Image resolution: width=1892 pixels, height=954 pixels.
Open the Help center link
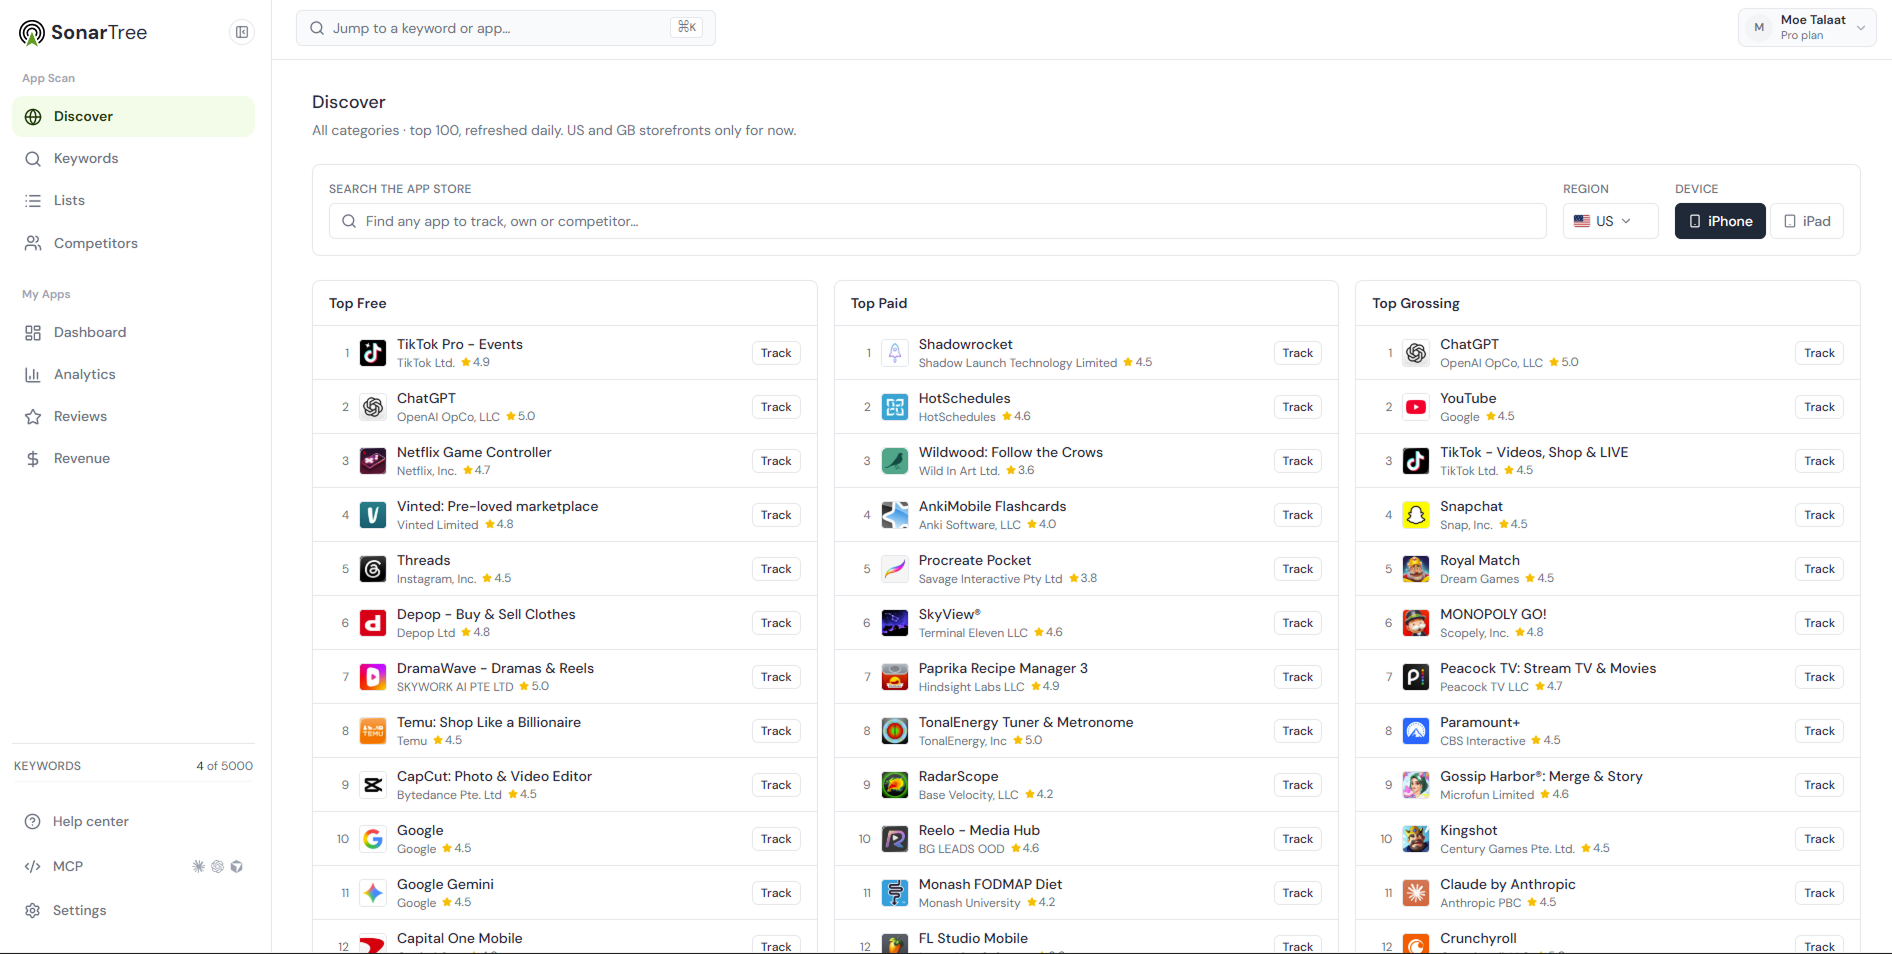point(133,821)
